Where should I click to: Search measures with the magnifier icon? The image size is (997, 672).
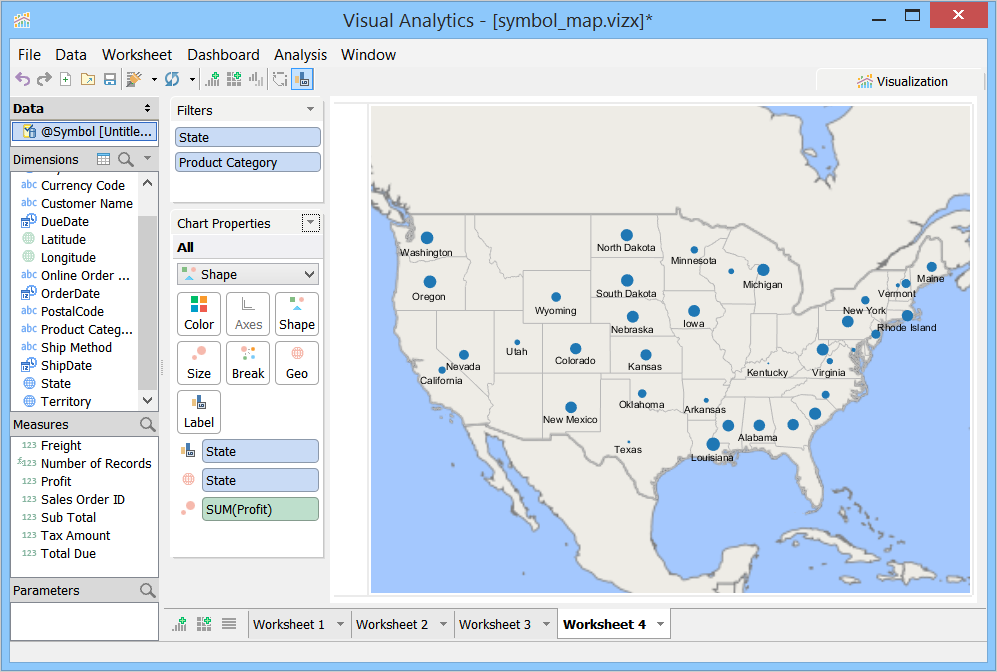tap(148, 424)
